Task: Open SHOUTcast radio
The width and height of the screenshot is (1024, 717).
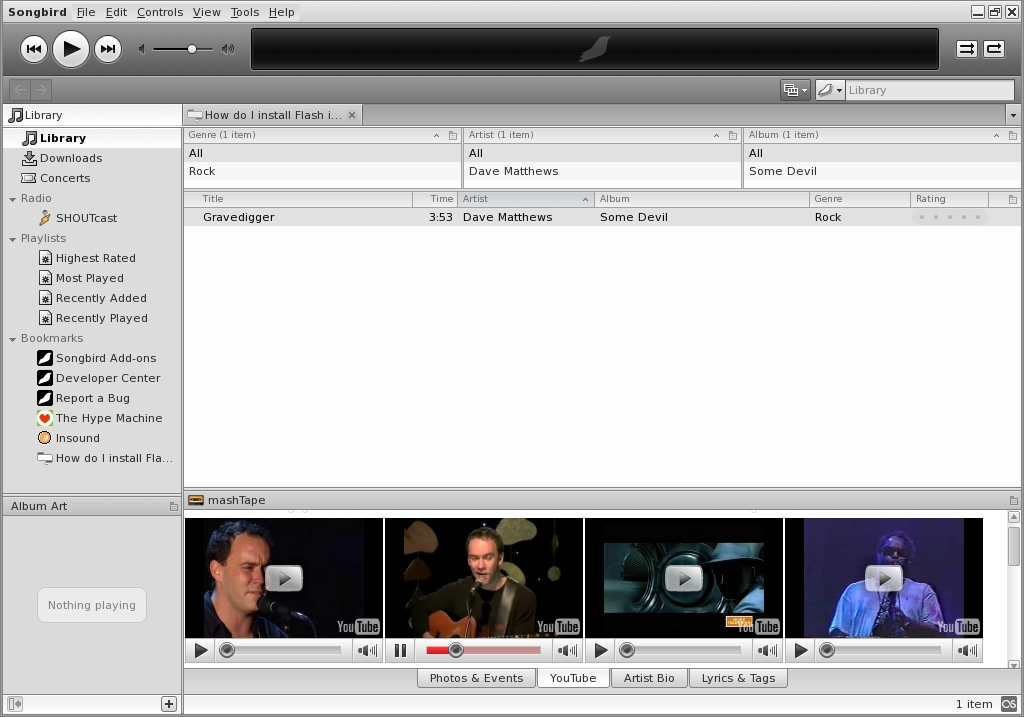Action: point(93,218)
